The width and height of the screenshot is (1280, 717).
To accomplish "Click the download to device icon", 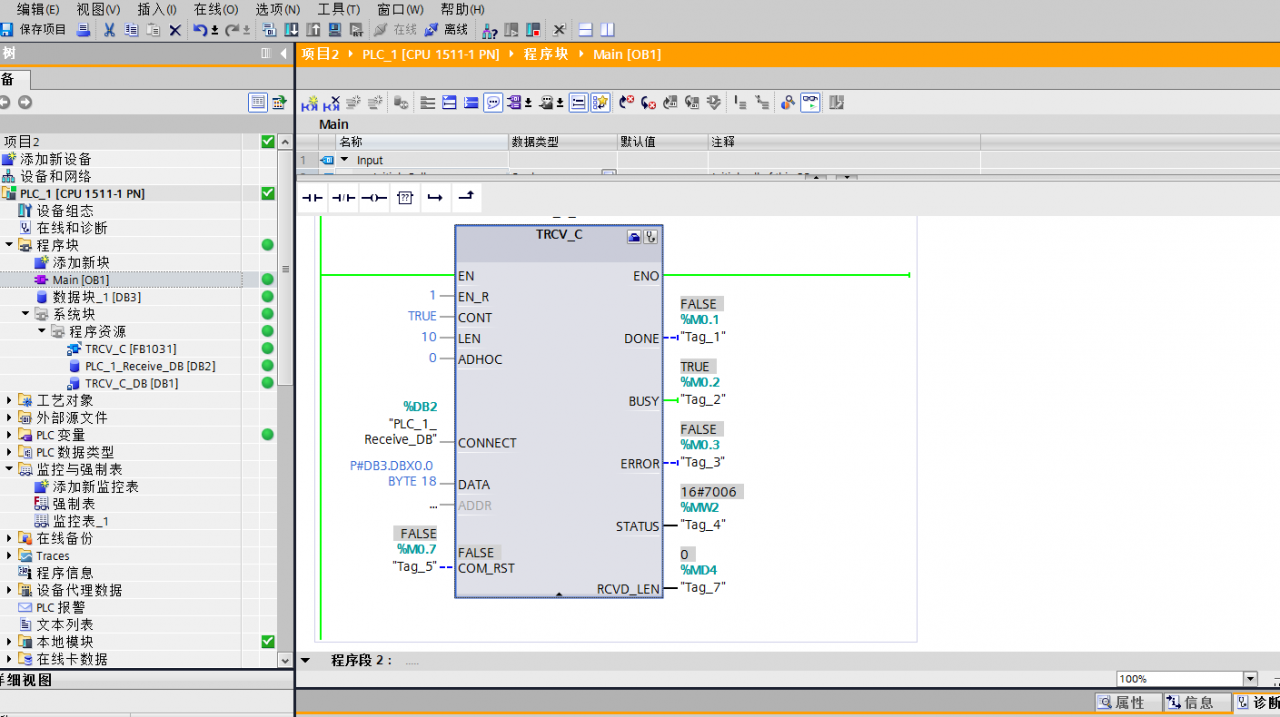I will (x=291, y=30).
